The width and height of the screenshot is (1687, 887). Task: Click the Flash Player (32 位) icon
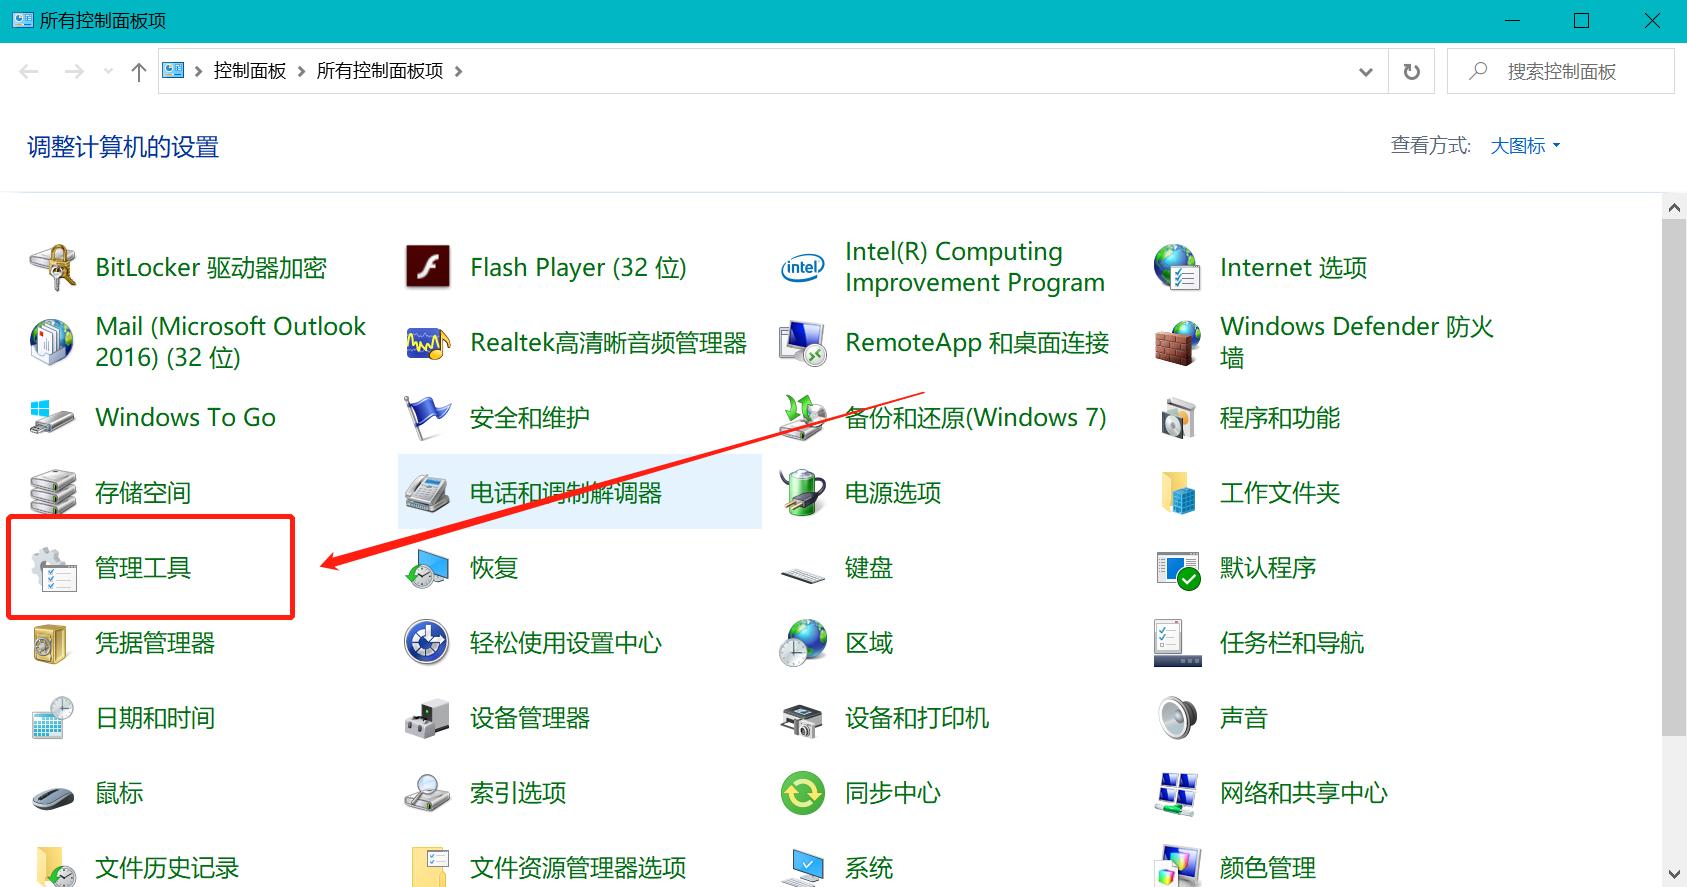[428, 267]
